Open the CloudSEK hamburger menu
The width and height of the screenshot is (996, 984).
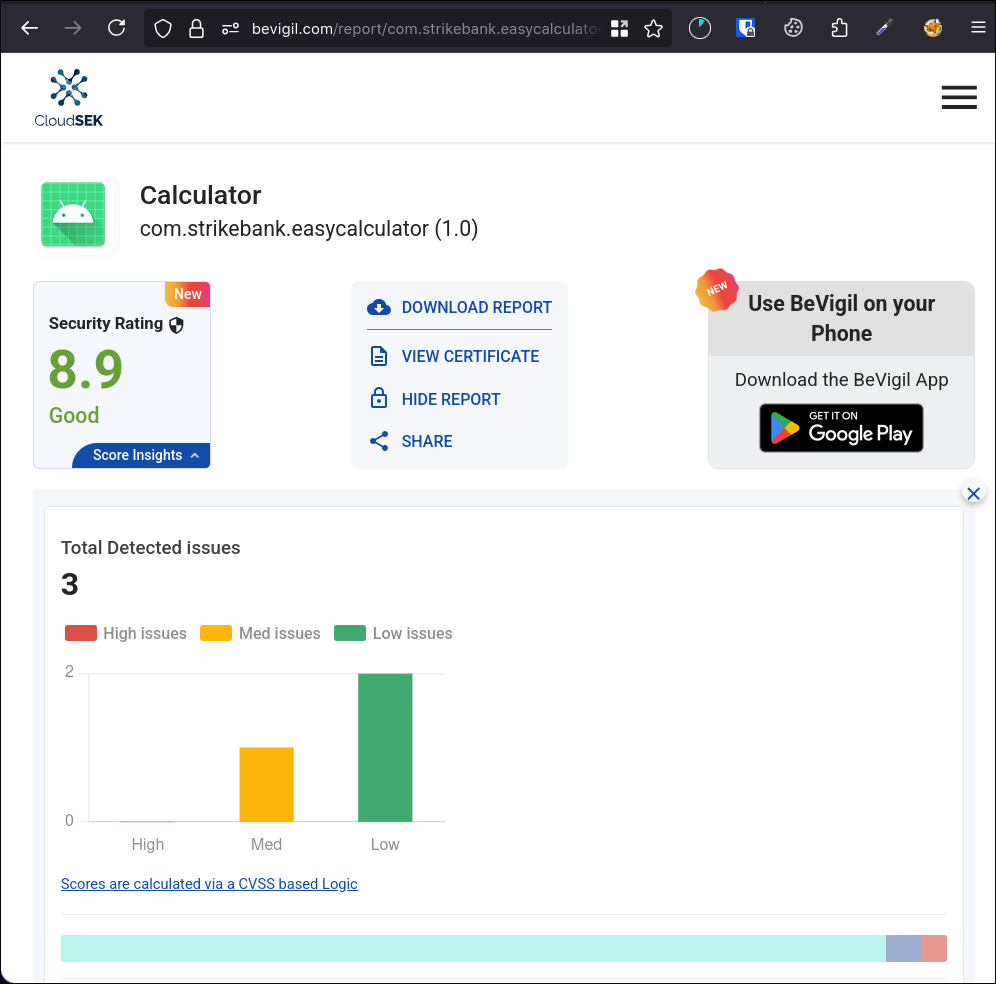(x=958, y=97)
